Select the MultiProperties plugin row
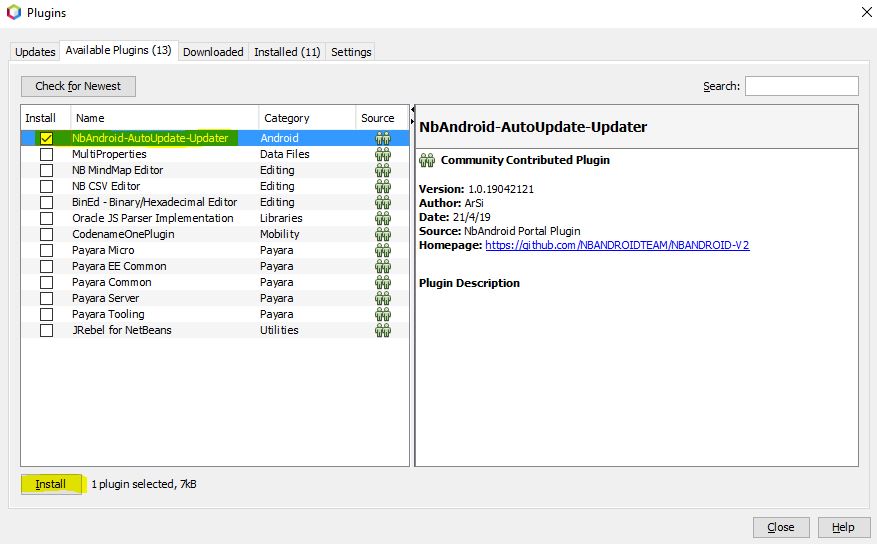Image resolution: width=877 pixels, height=544 pixels. [215, 154]
